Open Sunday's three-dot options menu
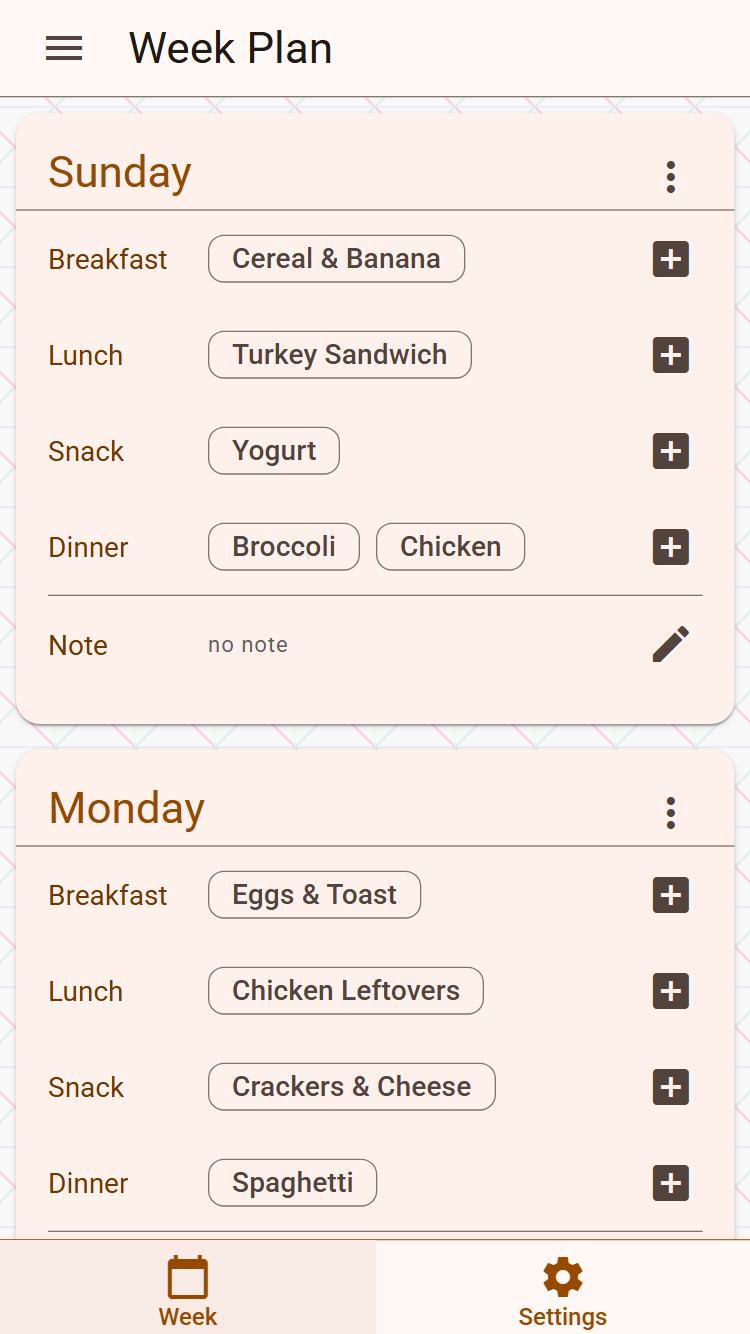 tap(670, 177)
